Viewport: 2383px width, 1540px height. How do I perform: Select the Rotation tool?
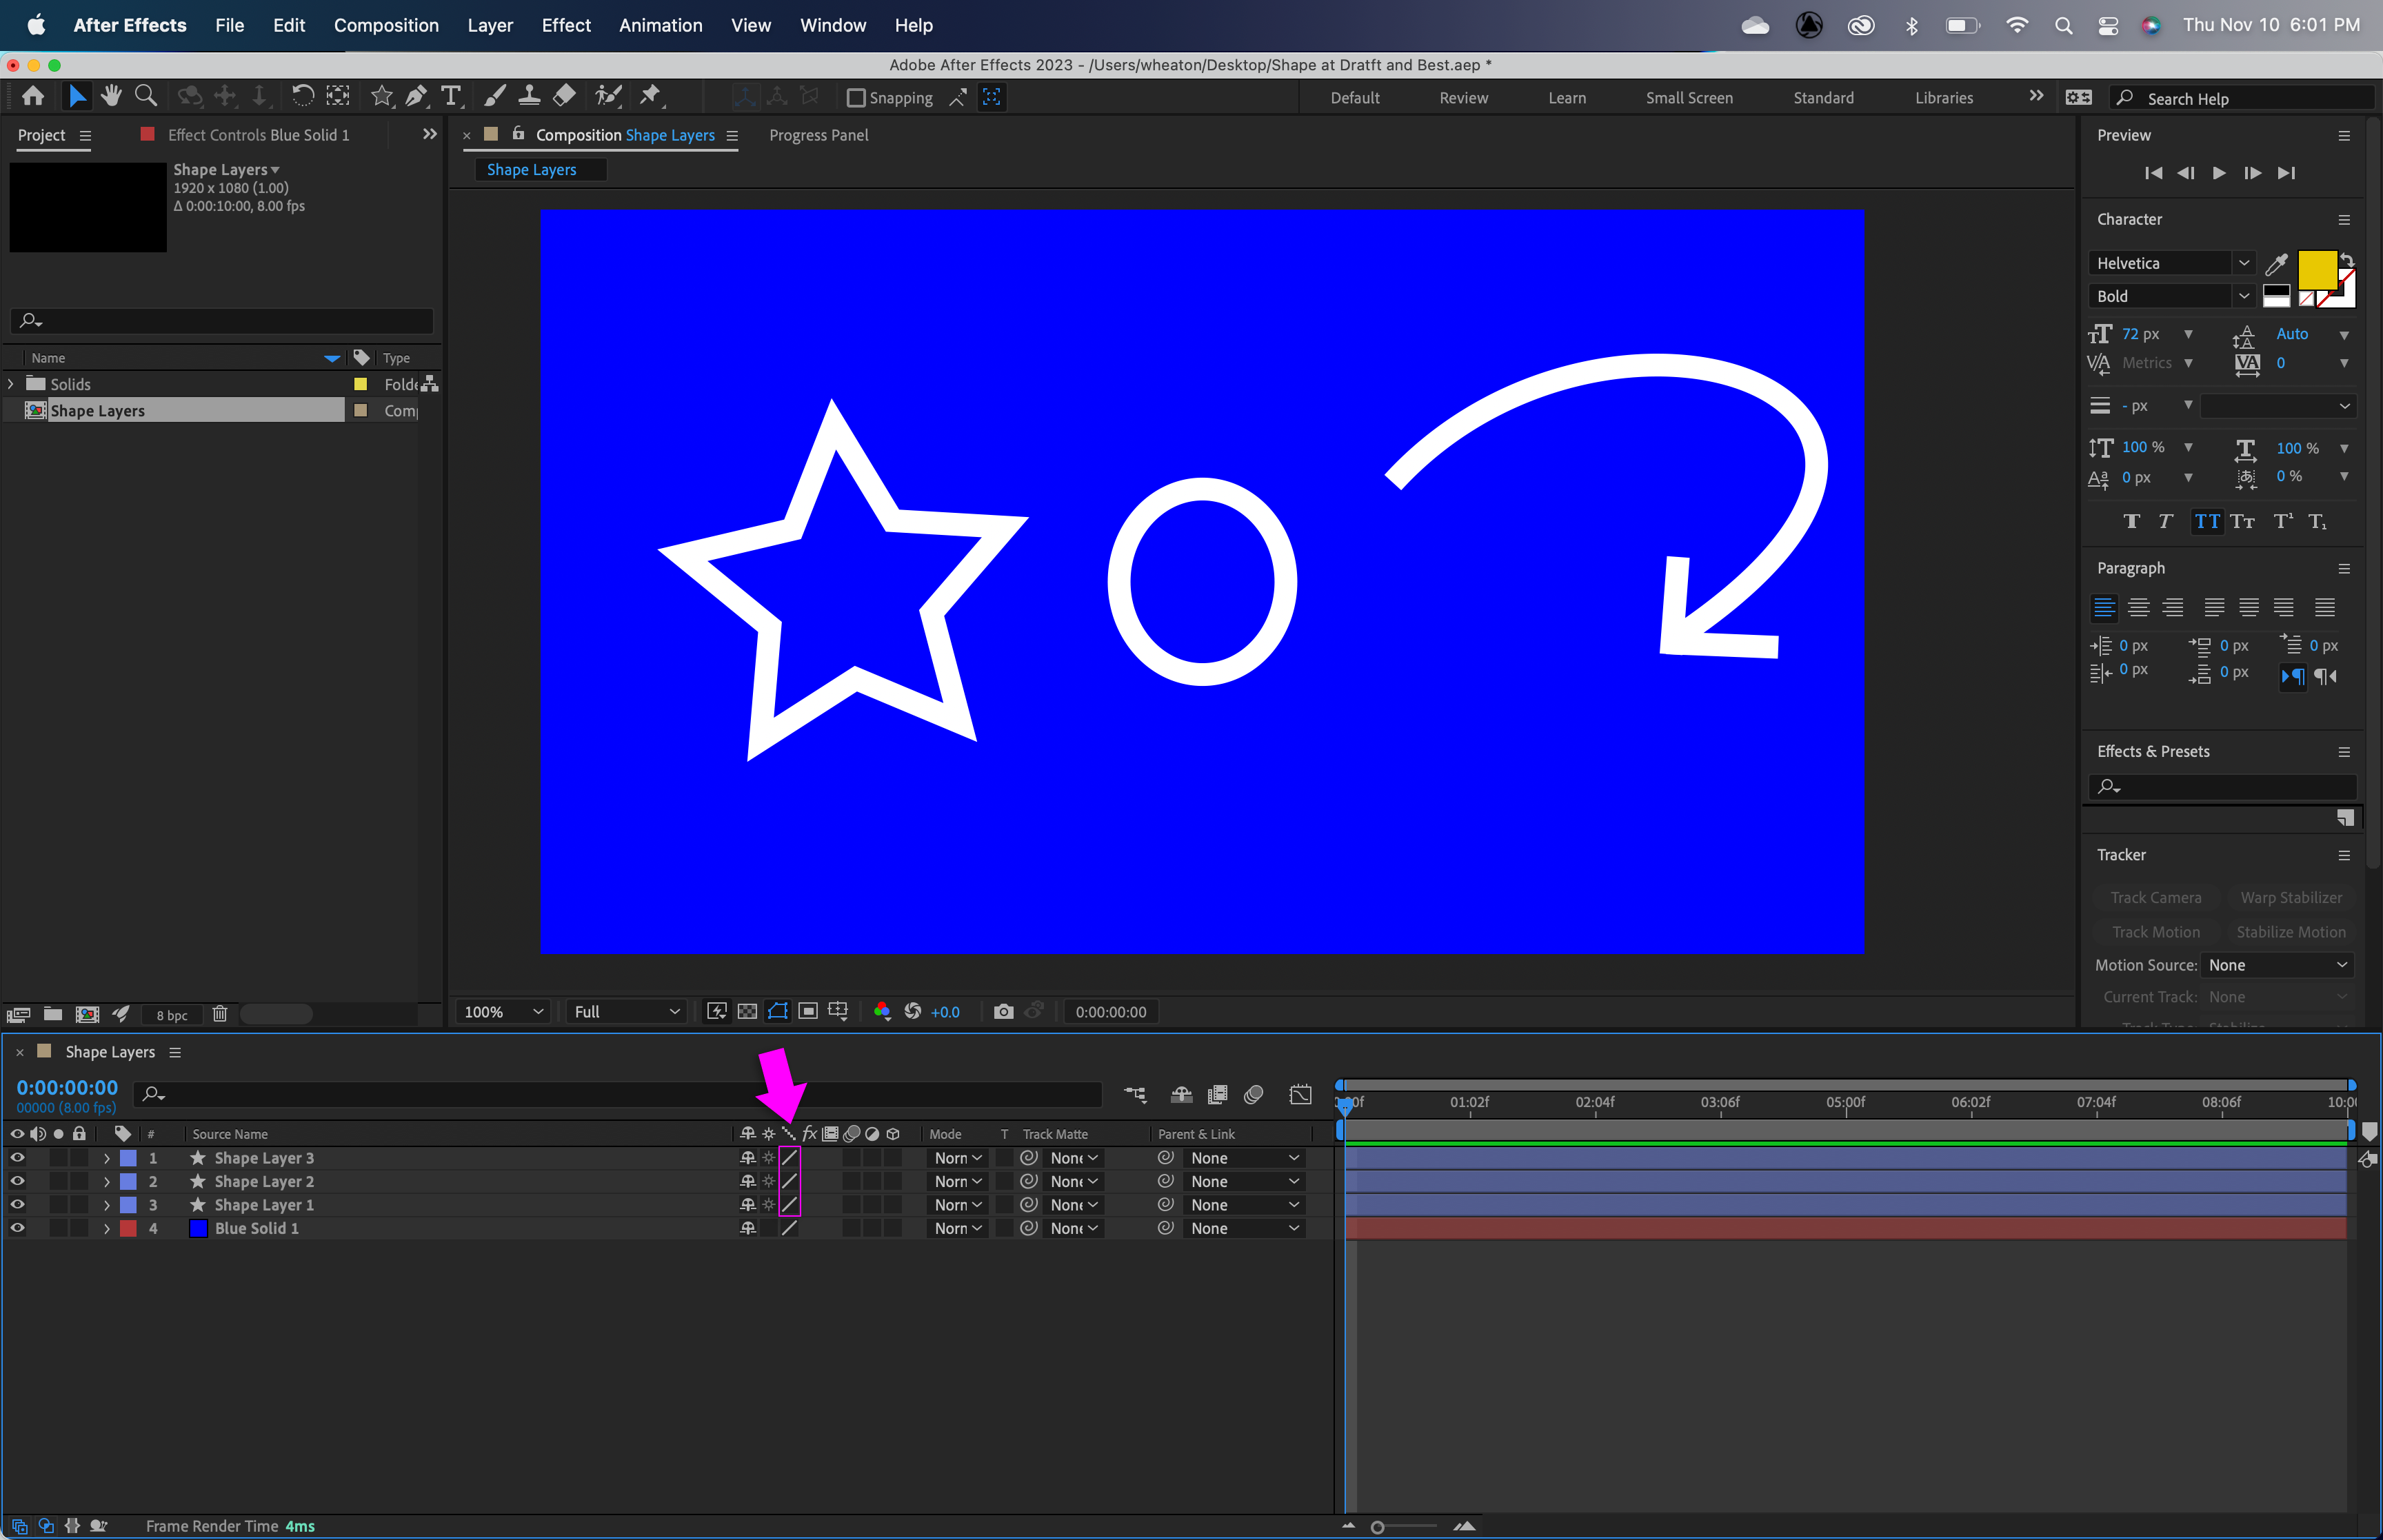tap(303, 95)
